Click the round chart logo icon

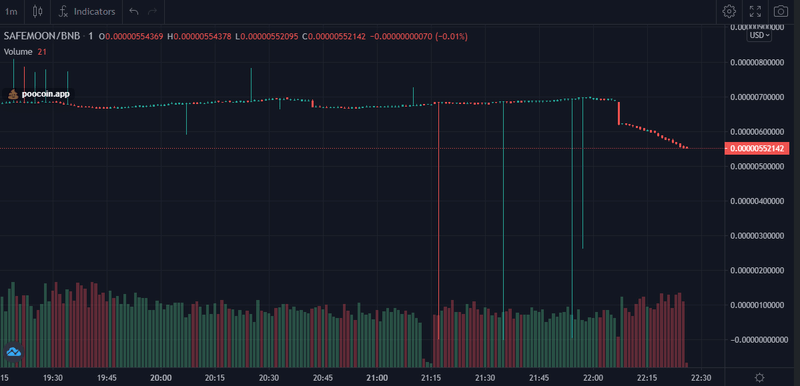point(13,352)
